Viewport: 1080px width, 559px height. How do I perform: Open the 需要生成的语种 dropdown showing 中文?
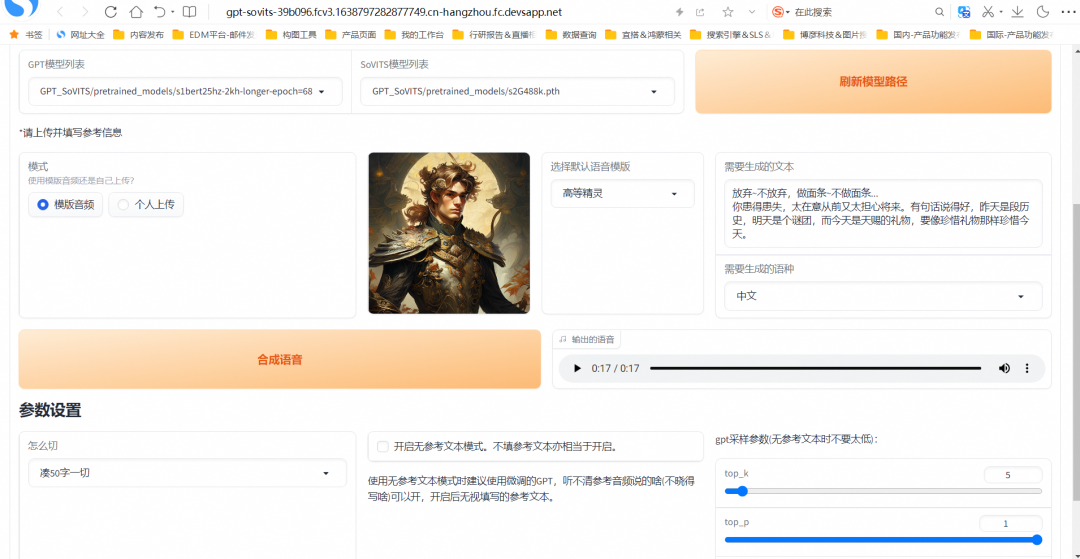click(883, 296)
